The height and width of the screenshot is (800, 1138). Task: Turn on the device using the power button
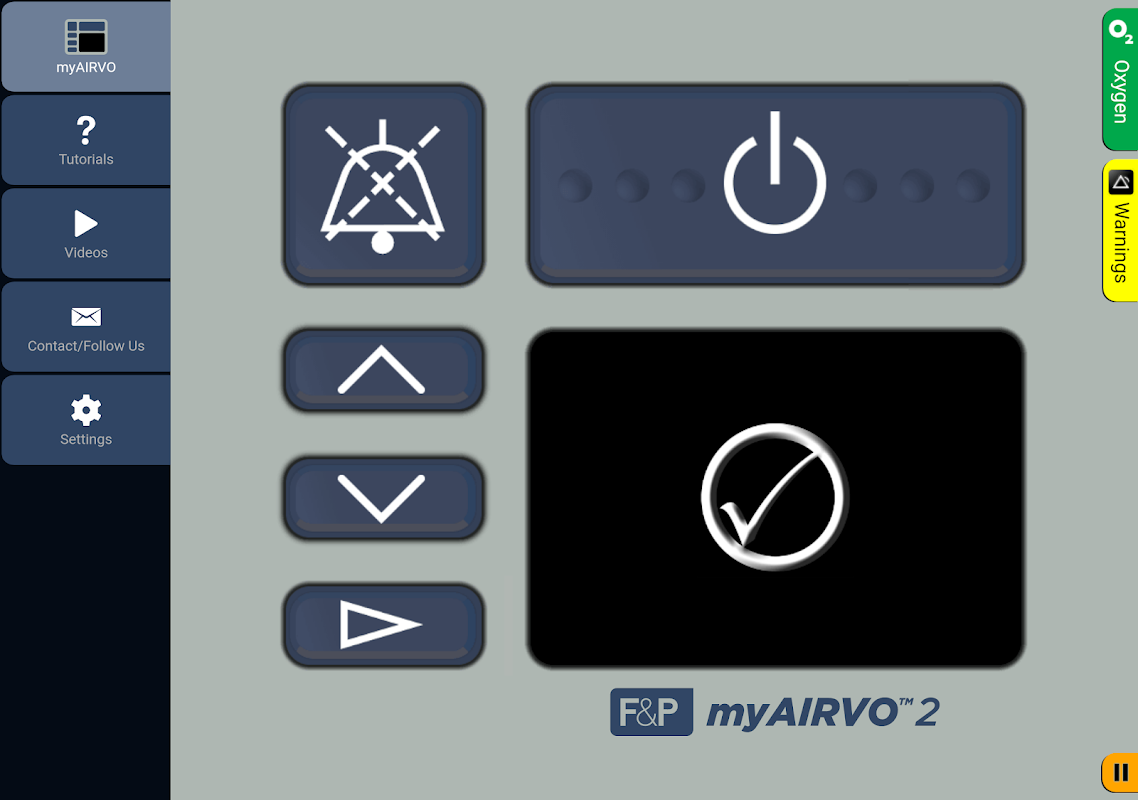775,184
